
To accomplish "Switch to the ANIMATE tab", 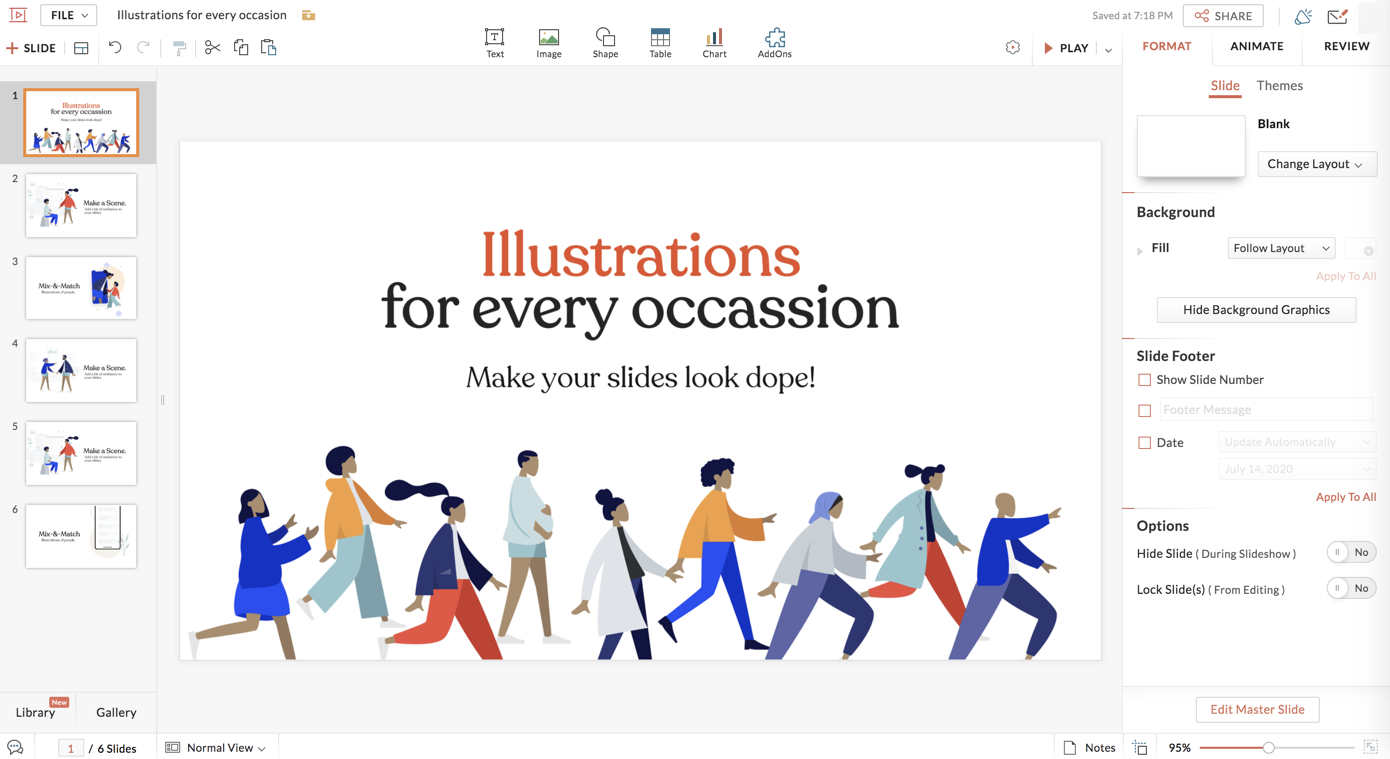I will 1256,46.
